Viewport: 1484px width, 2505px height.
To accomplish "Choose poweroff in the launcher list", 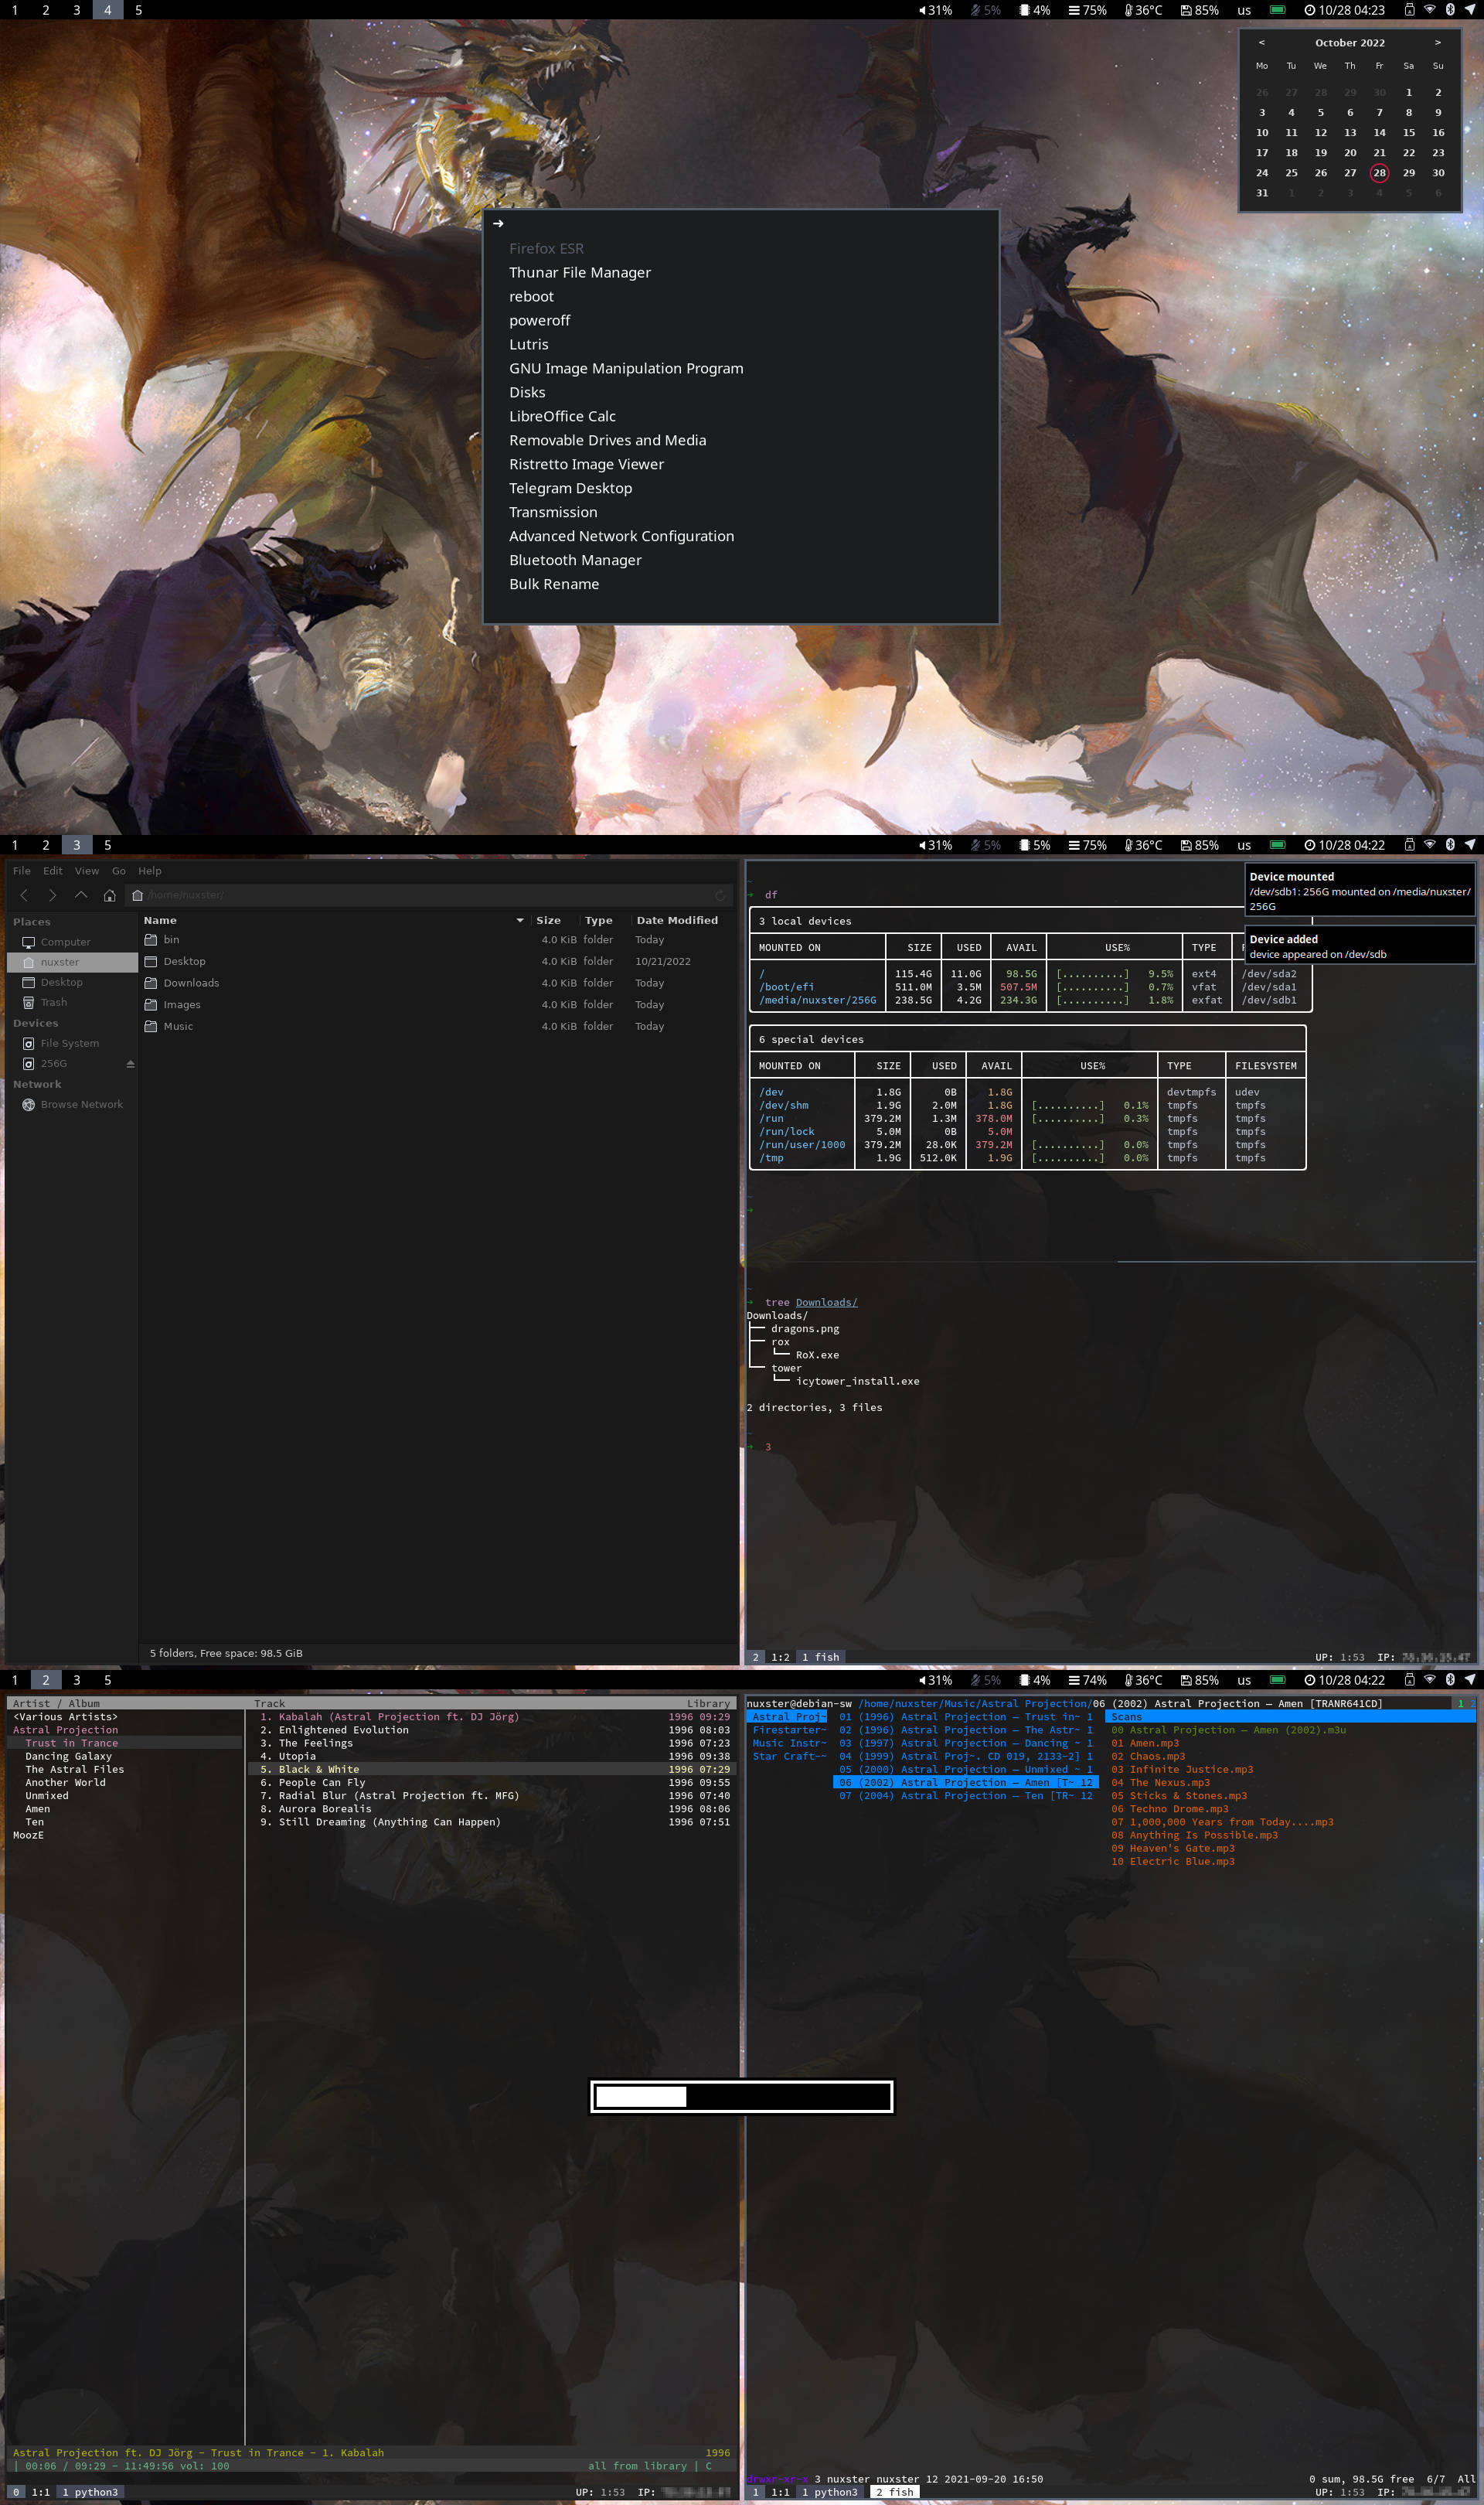I will tap(741, 321).
